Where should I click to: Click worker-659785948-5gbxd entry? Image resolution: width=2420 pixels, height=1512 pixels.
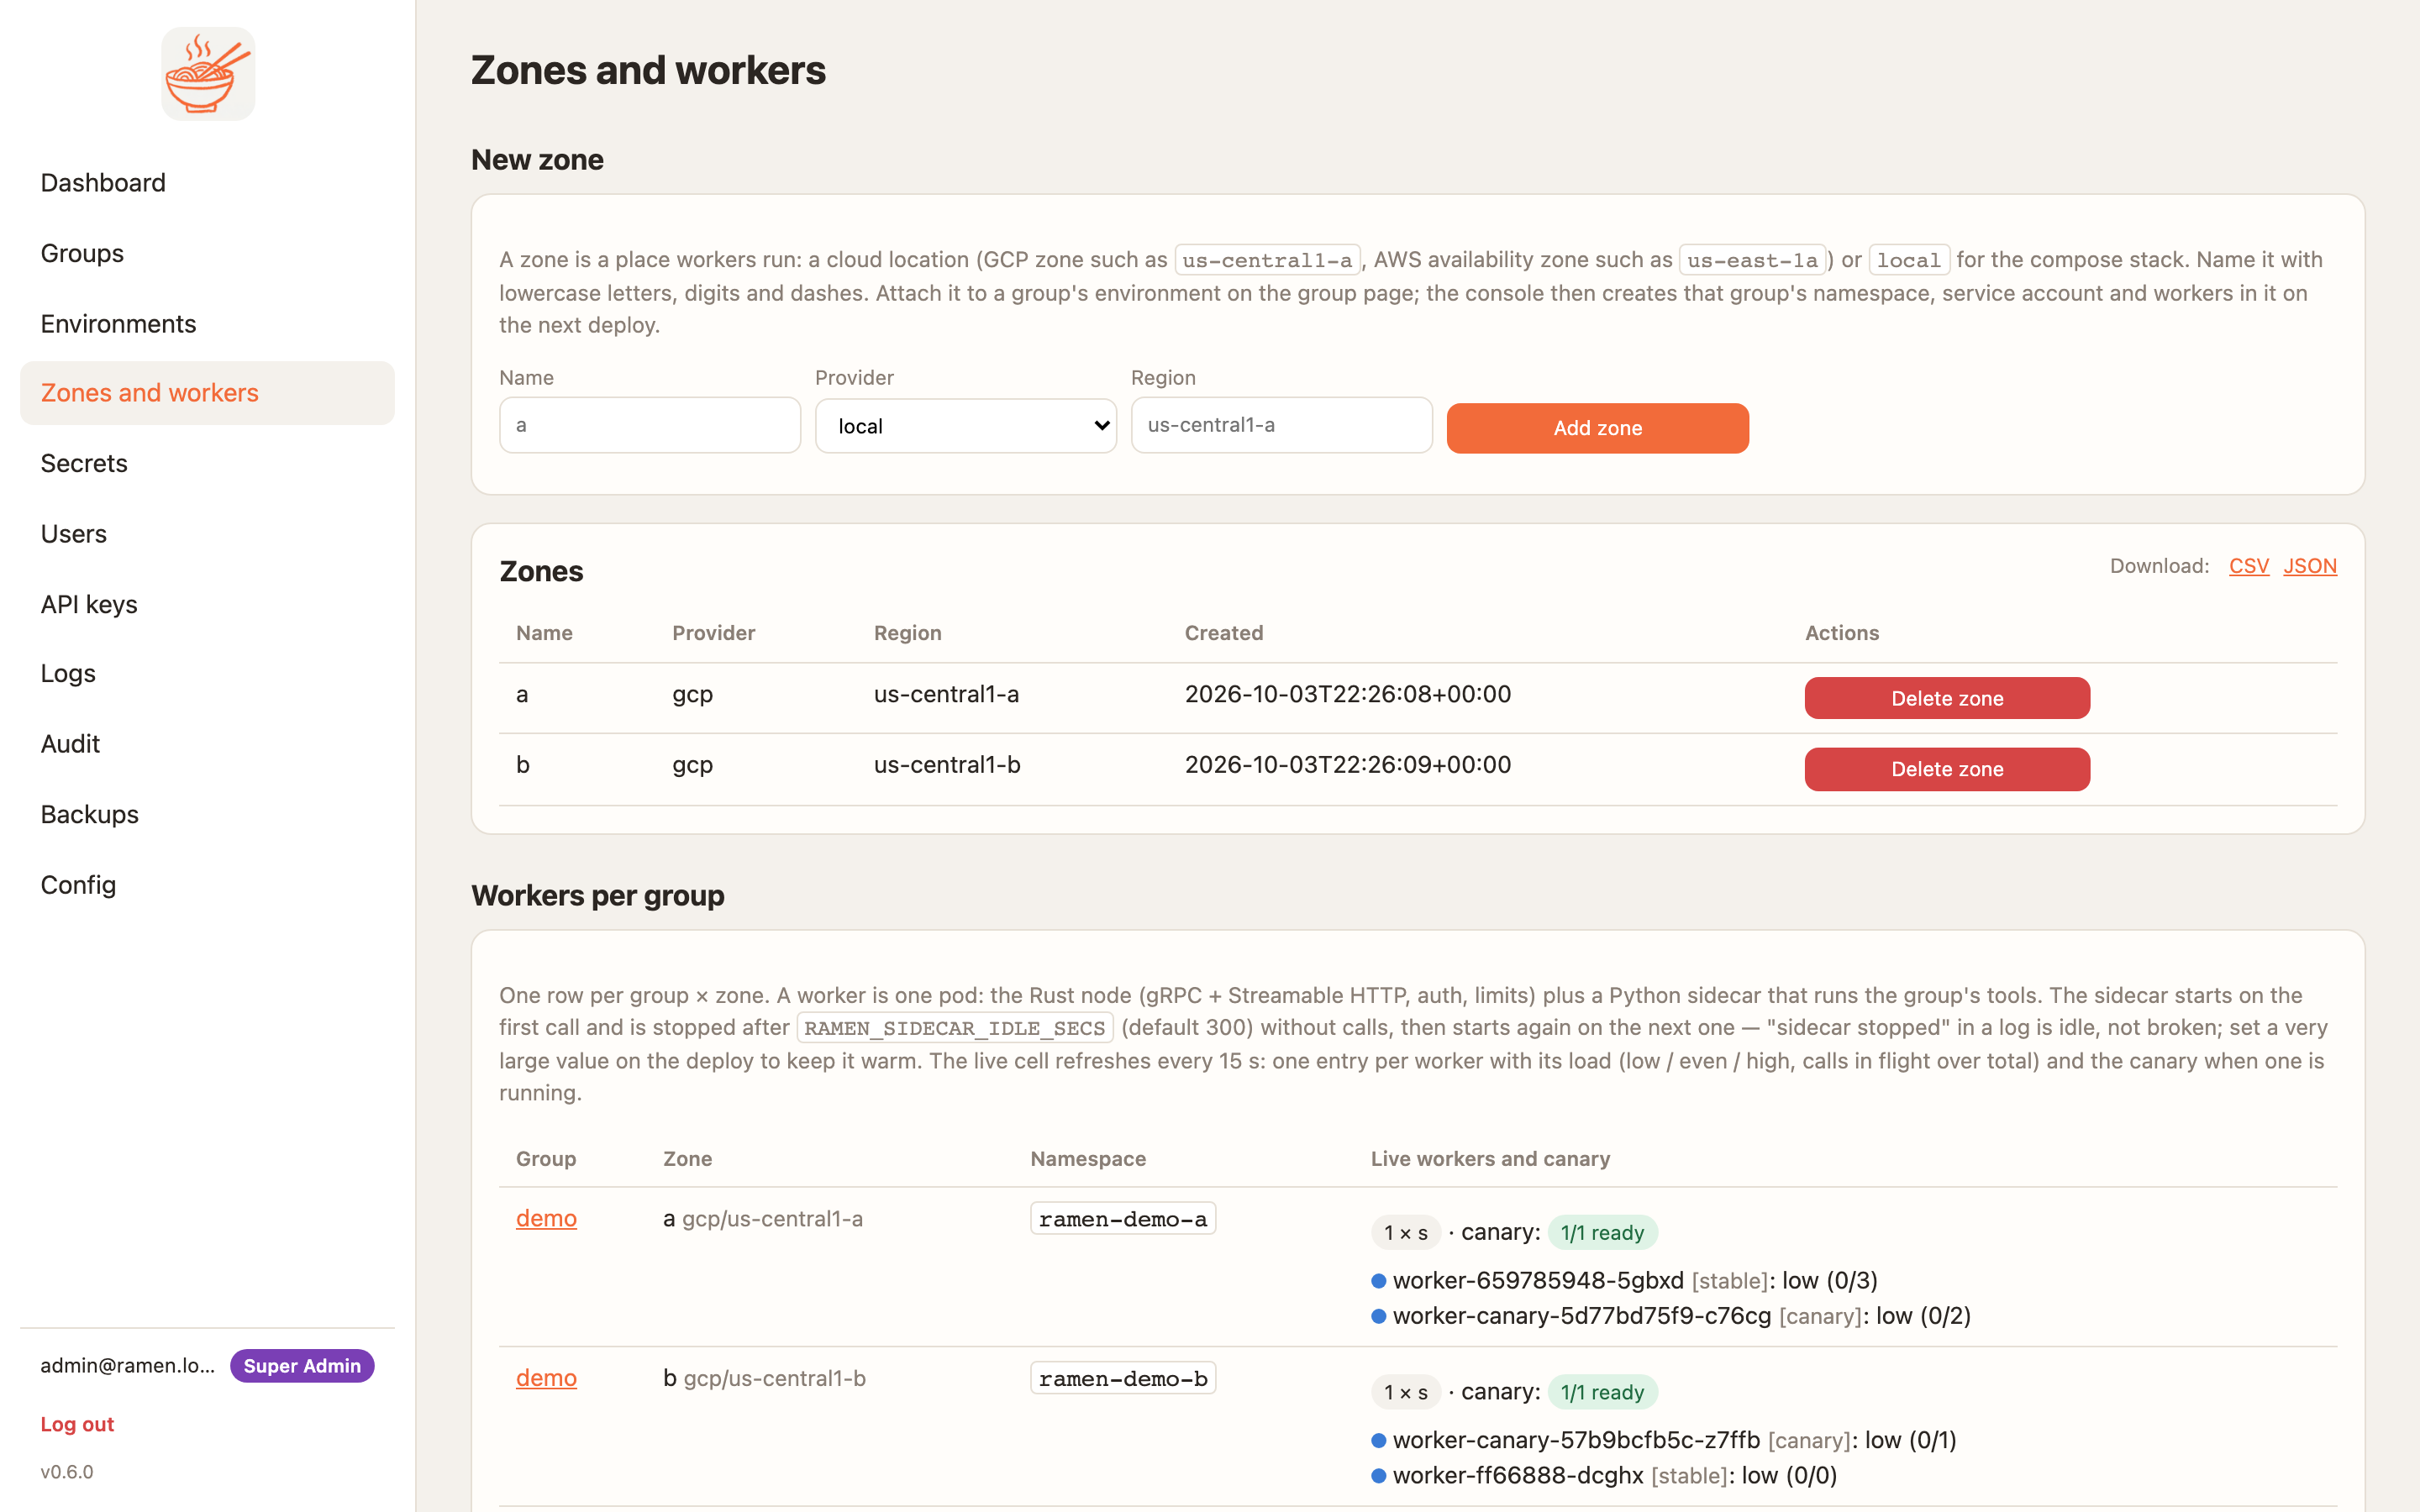click(x=1625, y=1280)
